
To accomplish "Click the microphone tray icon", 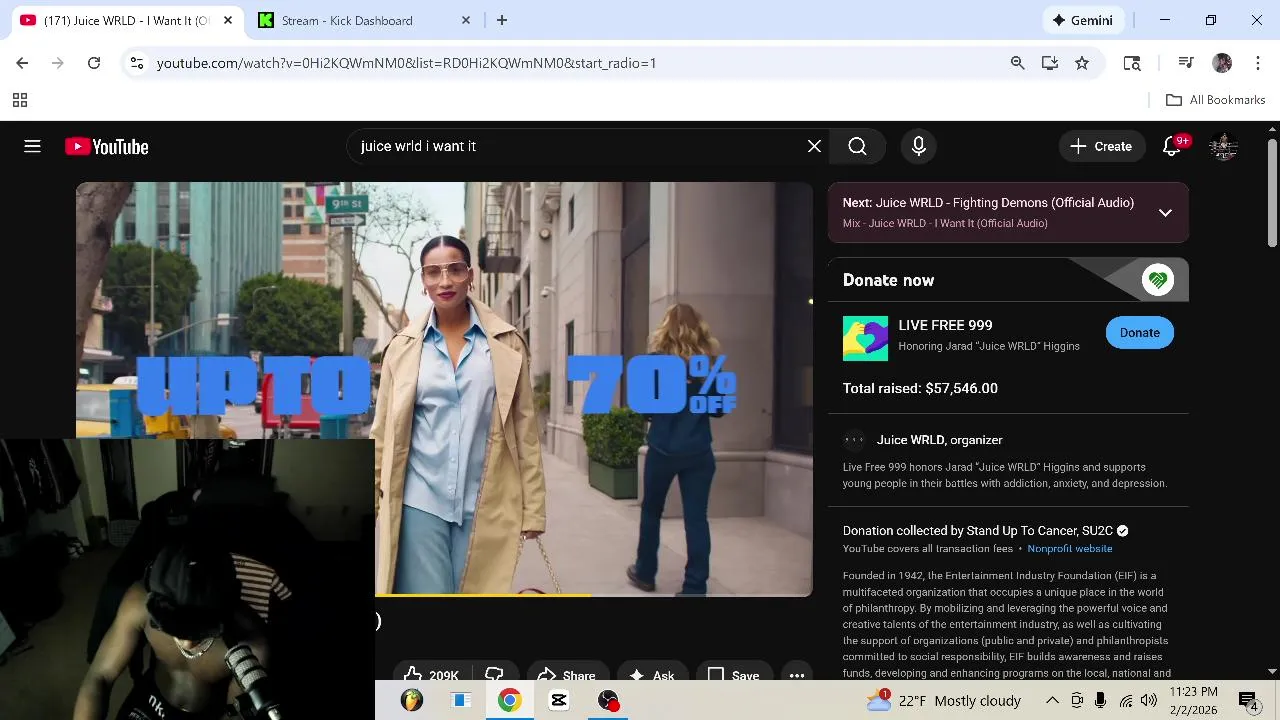I will point(1101,701).
